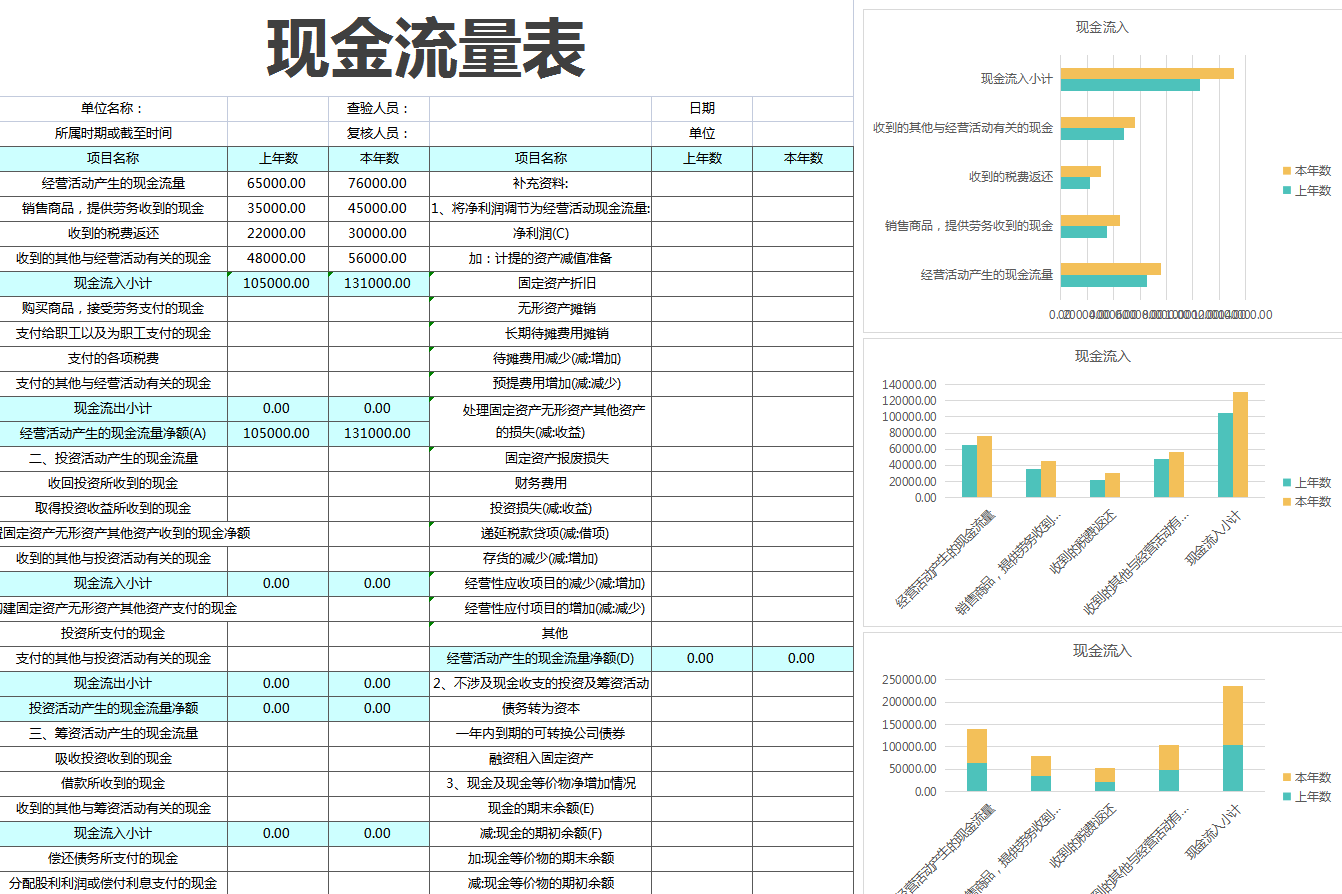Select the 三、筹资活动产生的现金流量 cell

(113, 733)
